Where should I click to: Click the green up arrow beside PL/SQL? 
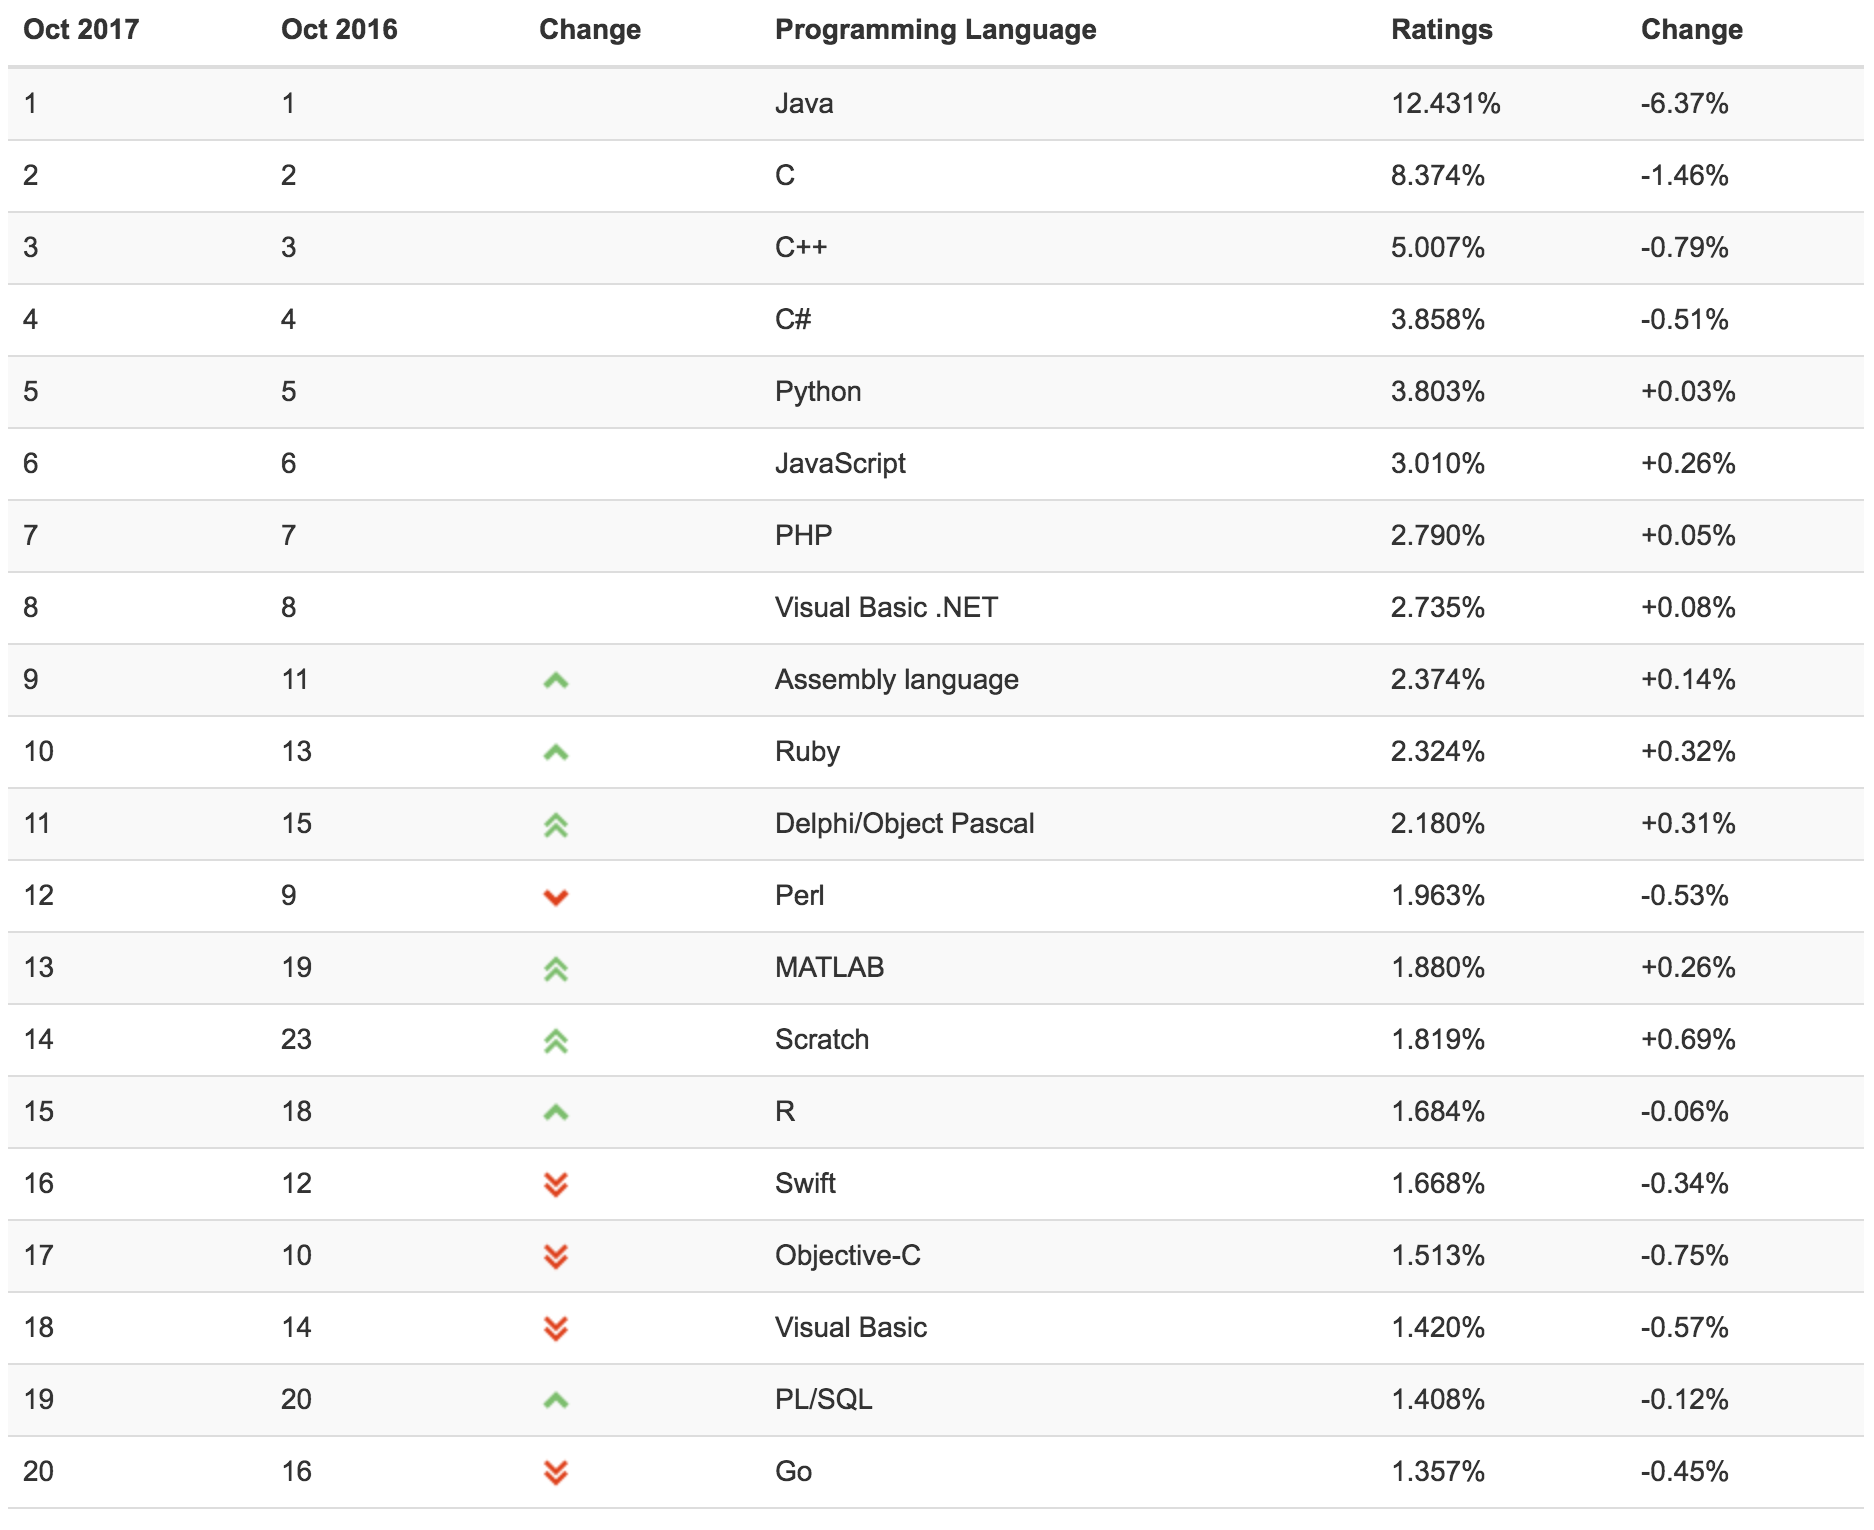pyautogui.click(x=555, y=1401)
